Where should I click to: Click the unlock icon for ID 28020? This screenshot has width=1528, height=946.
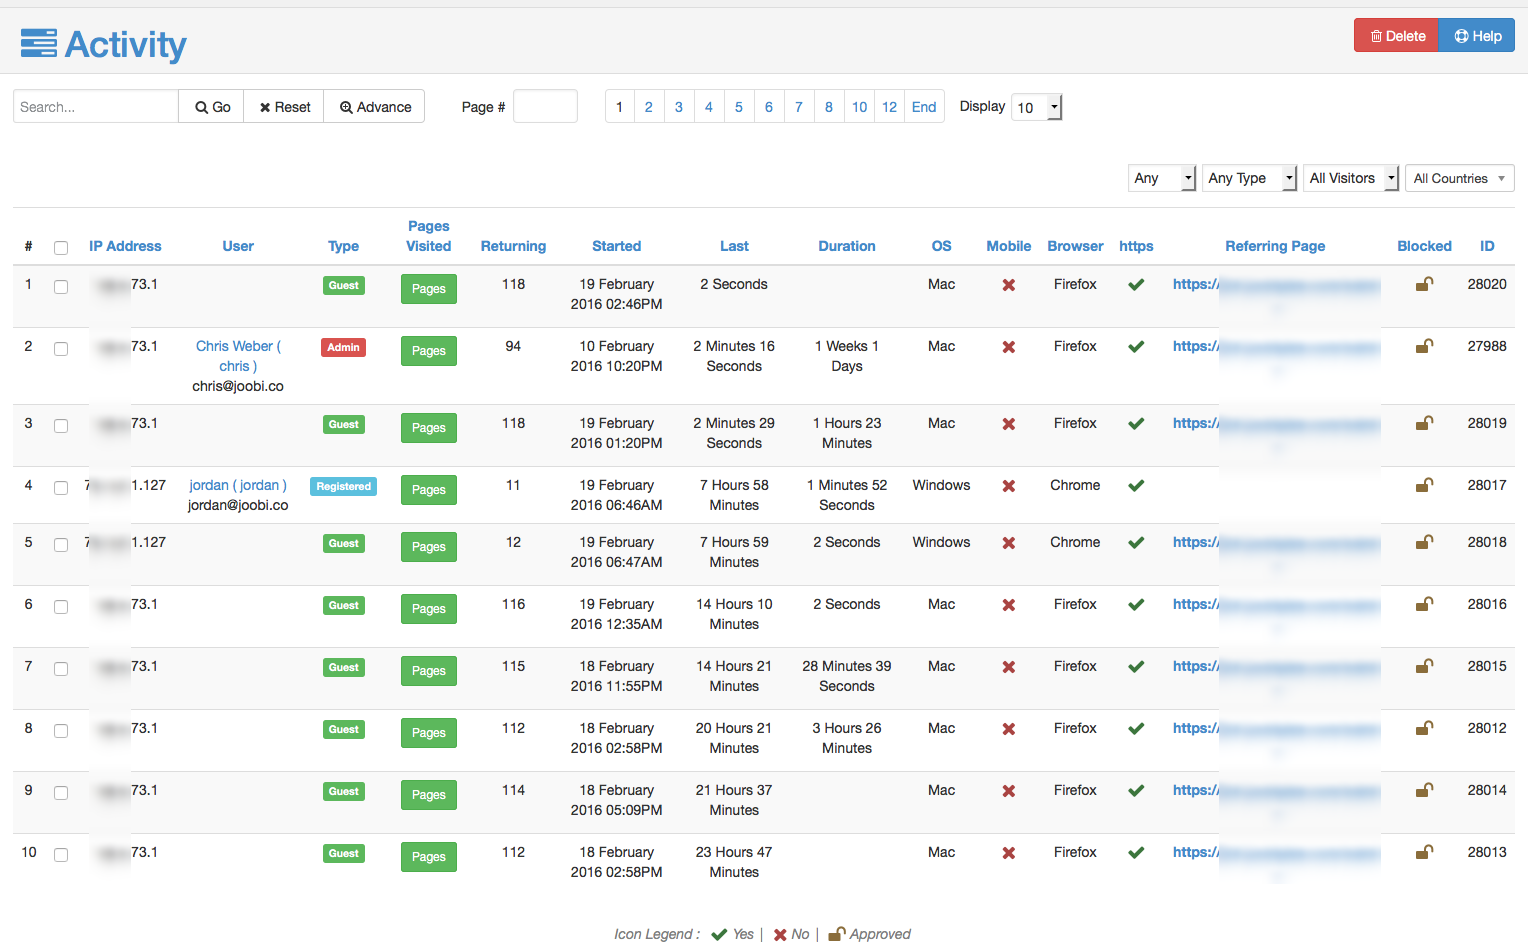(1424, 284)
